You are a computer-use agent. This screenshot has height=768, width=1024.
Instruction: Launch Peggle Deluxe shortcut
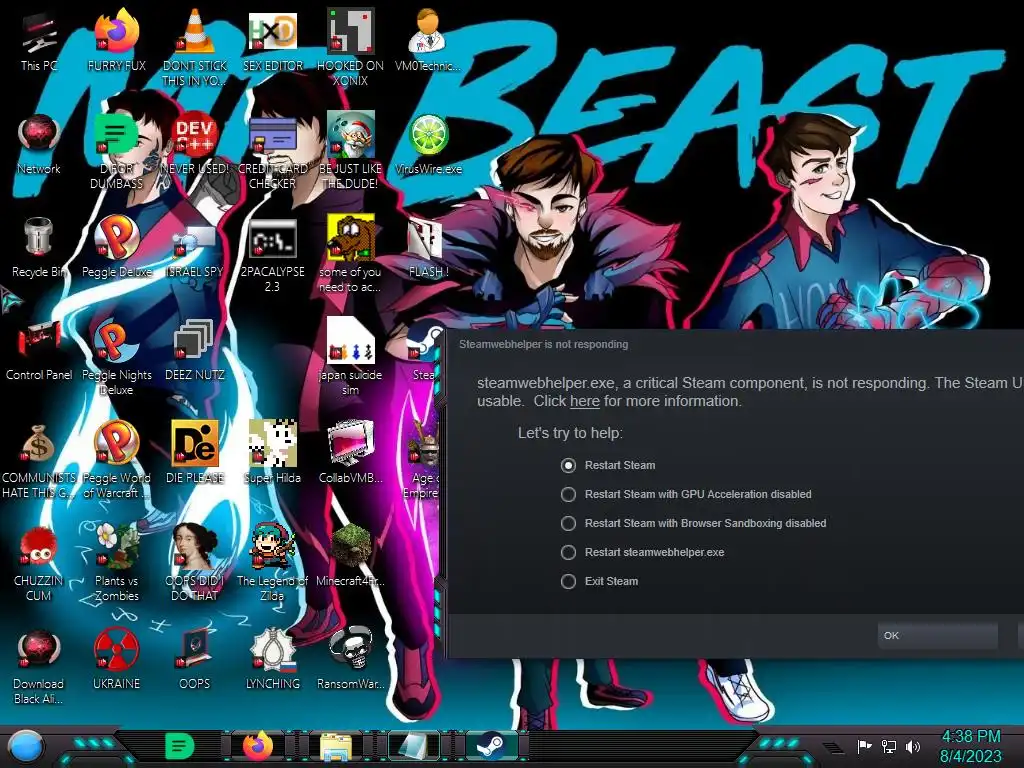pyautogui.click(x=116, y=247)
